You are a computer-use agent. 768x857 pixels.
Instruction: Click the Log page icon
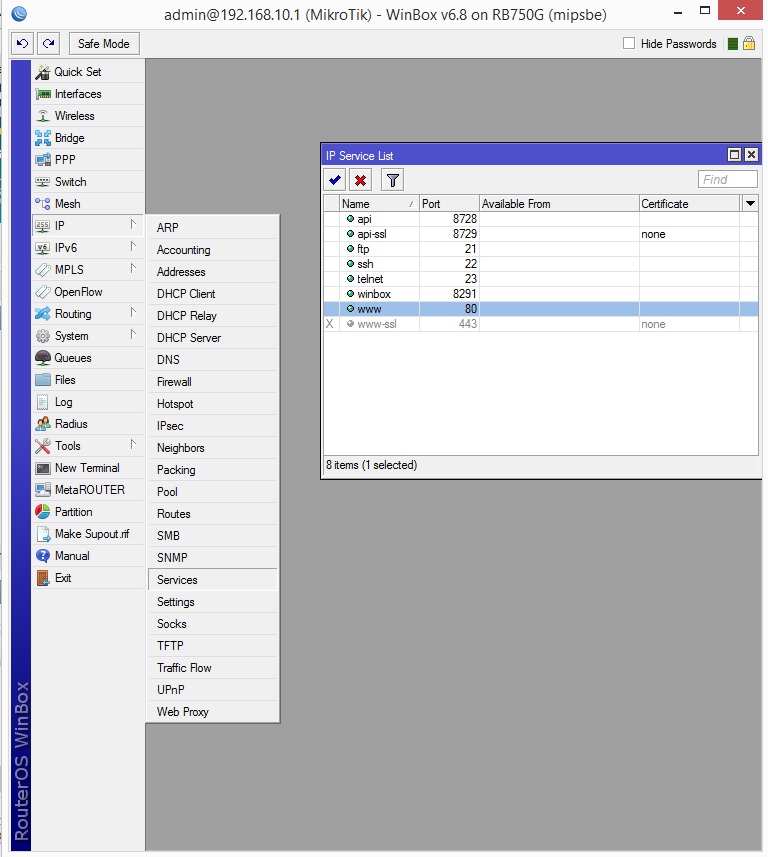[43, 402]
